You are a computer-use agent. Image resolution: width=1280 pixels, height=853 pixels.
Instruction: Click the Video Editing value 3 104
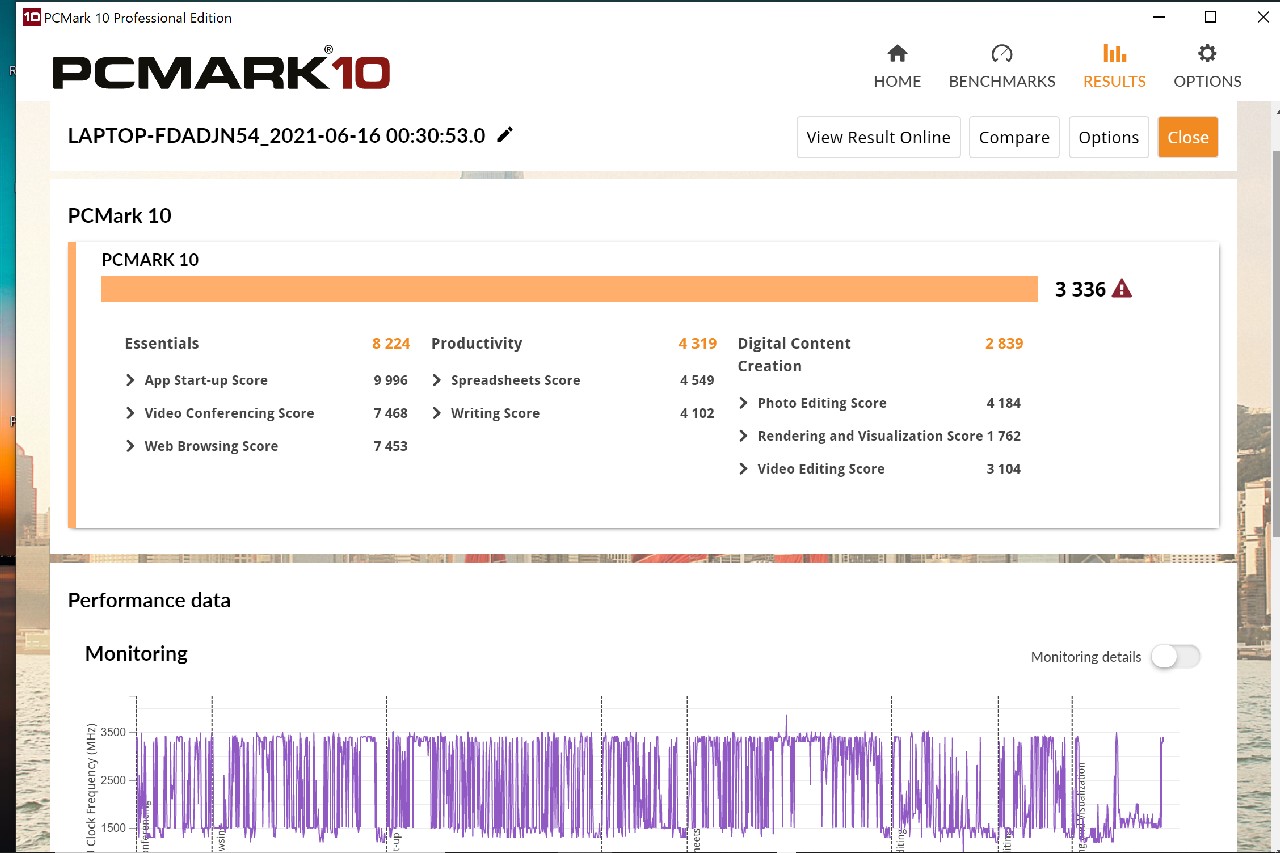coord(1003,469)
